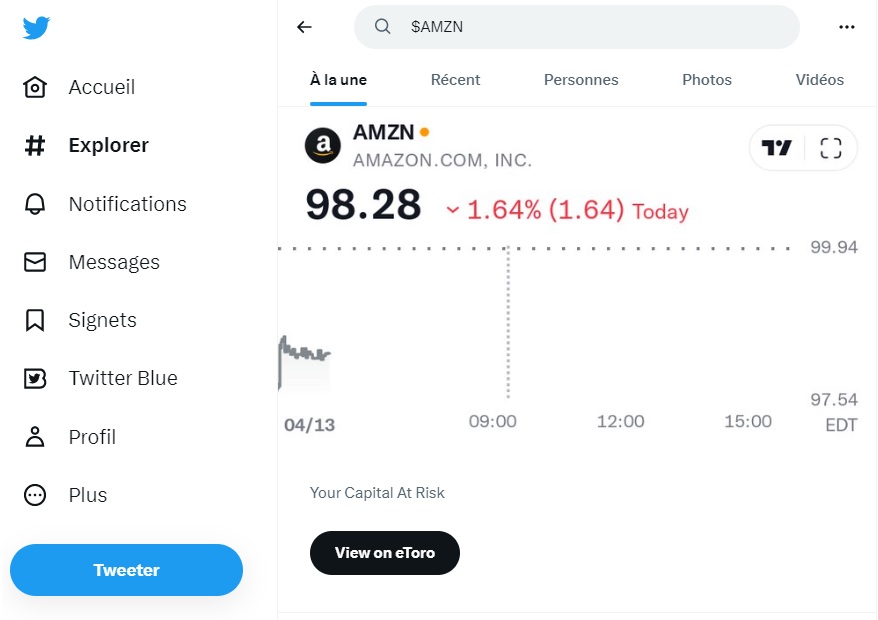
Task: Open Accueil via the home icon
Action: pyautogui.click(x=35, y=87)
